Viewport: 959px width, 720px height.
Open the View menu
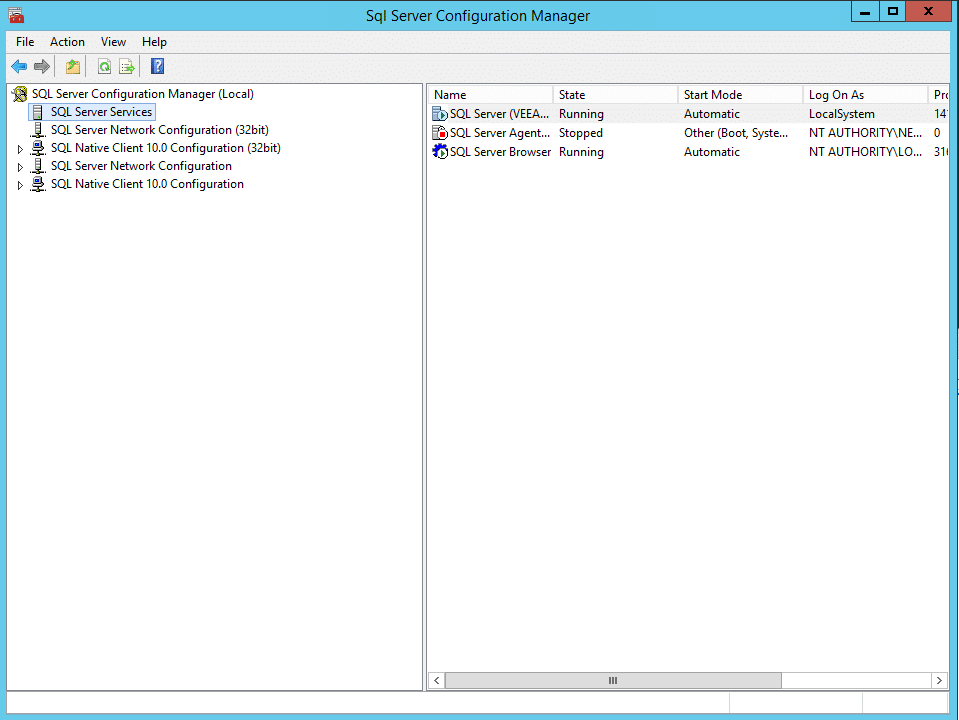click(x=113, y=42)
